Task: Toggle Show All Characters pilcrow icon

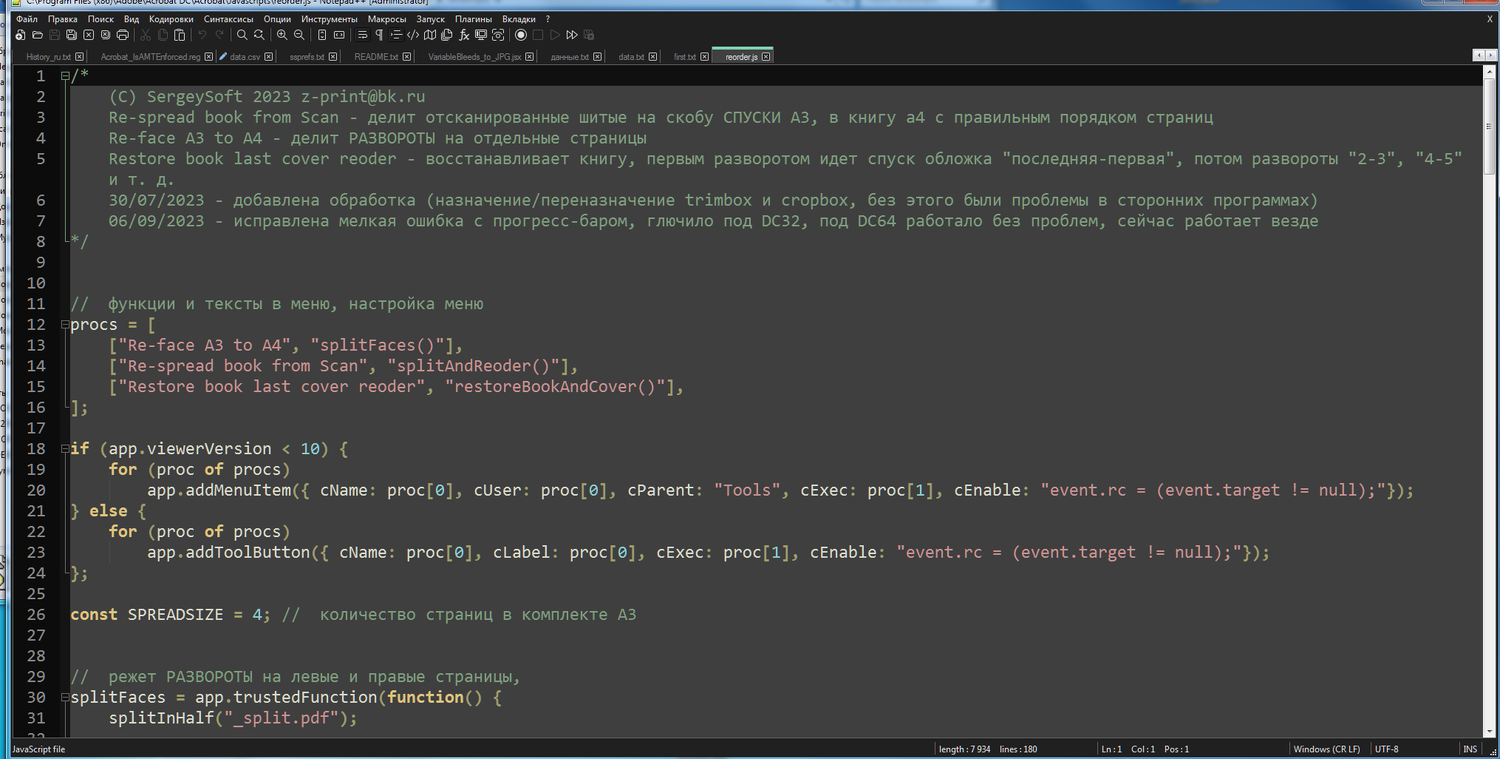Action: (x=379, y=35)
